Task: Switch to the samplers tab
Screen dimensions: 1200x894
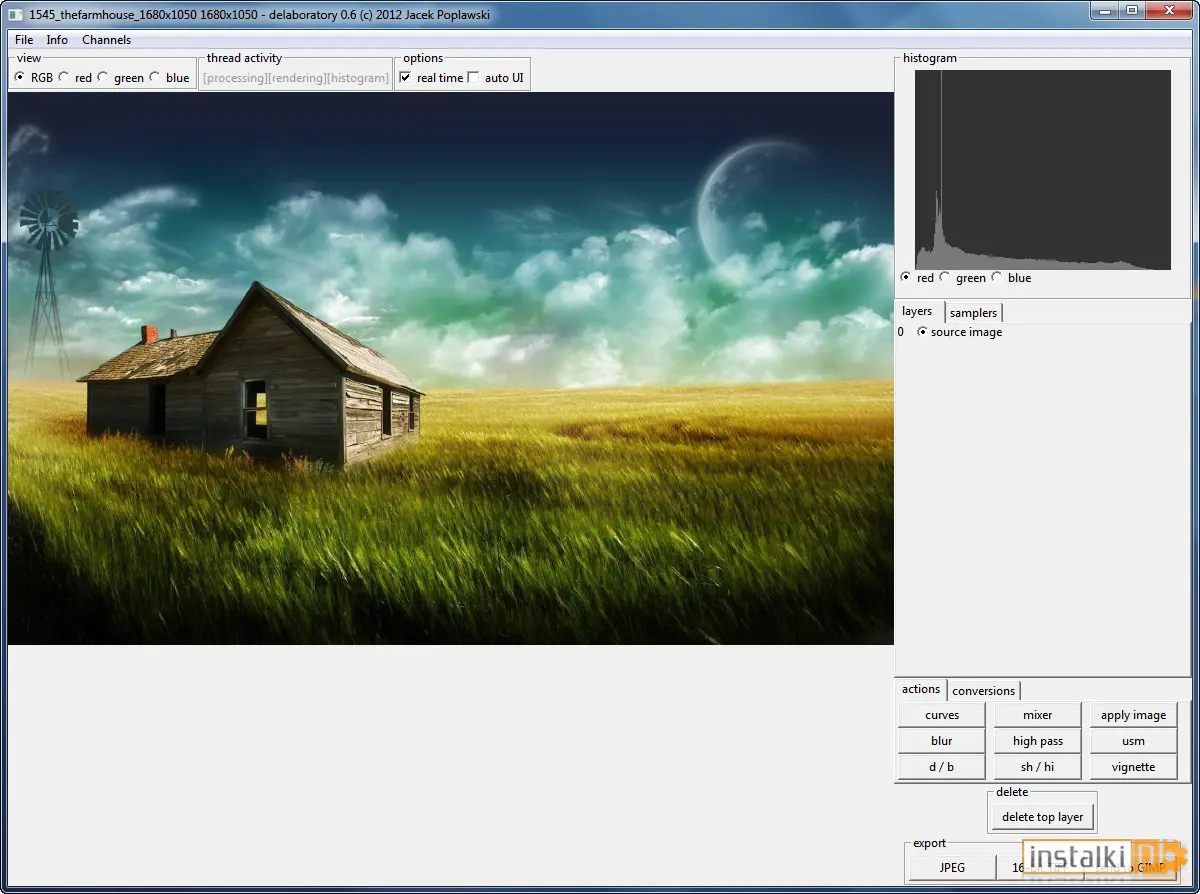Action: pos(973,313)
